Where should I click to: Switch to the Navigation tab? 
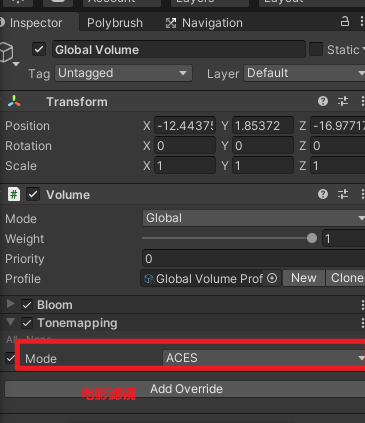(x=204, y=23)
